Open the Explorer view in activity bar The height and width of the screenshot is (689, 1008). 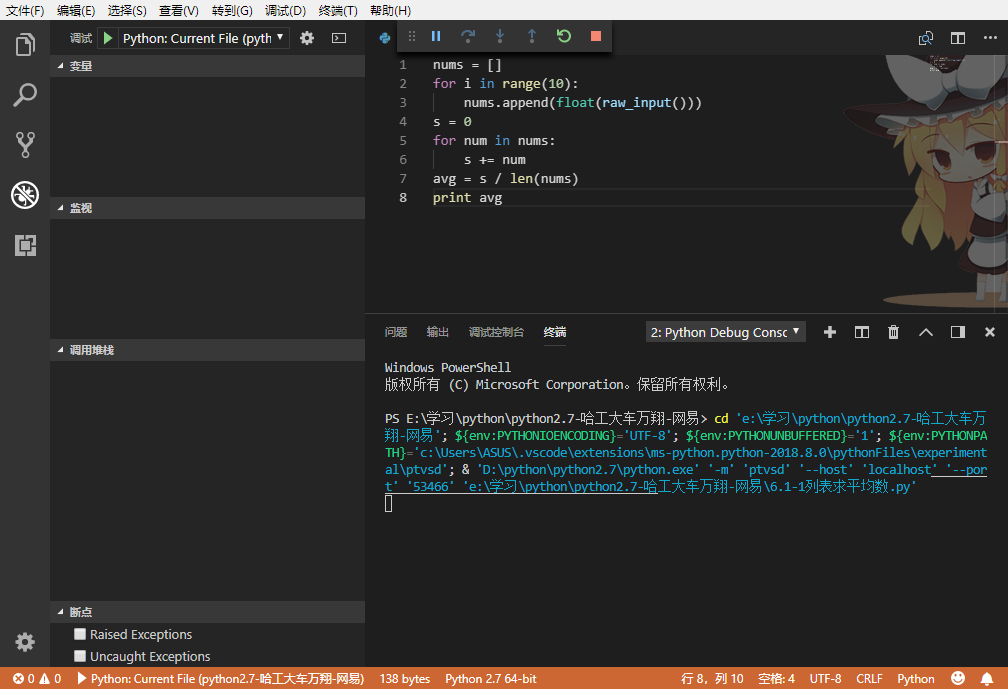point(25,45)
